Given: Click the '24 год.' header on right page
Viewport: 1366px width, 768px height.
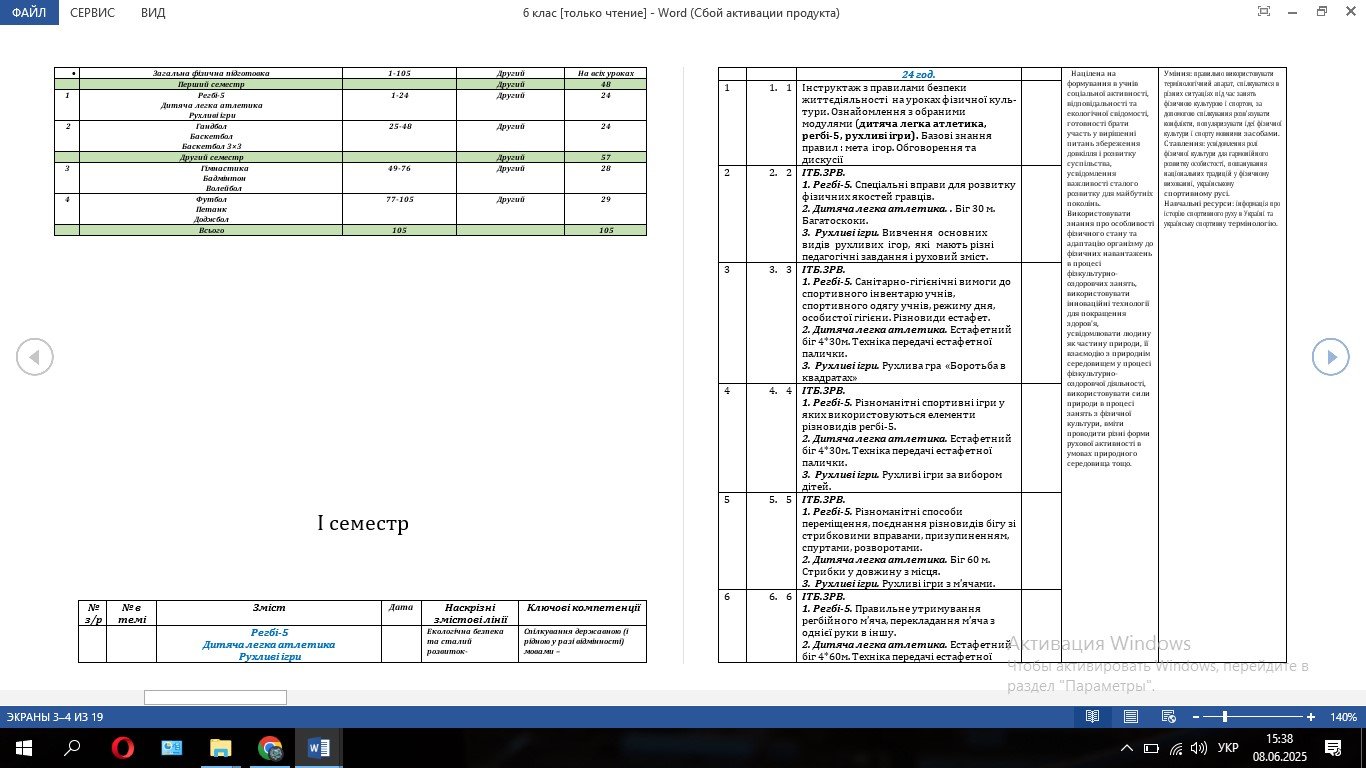Looking at the screenshot, I should tap(918, 74).
